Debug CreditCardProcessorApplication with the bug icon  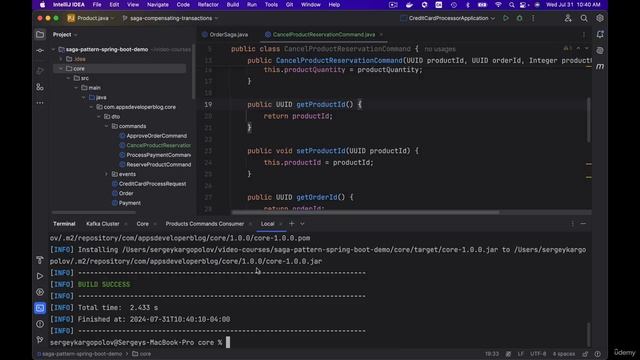pos(519,18)
